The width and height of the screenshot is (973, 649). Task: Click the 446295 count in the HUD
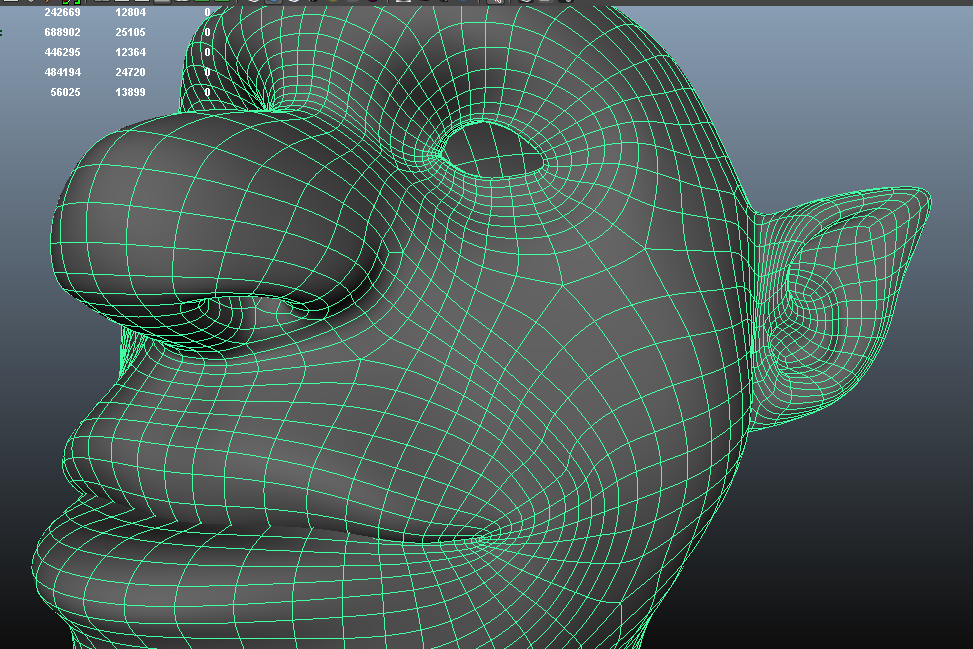tap(63, 52)
